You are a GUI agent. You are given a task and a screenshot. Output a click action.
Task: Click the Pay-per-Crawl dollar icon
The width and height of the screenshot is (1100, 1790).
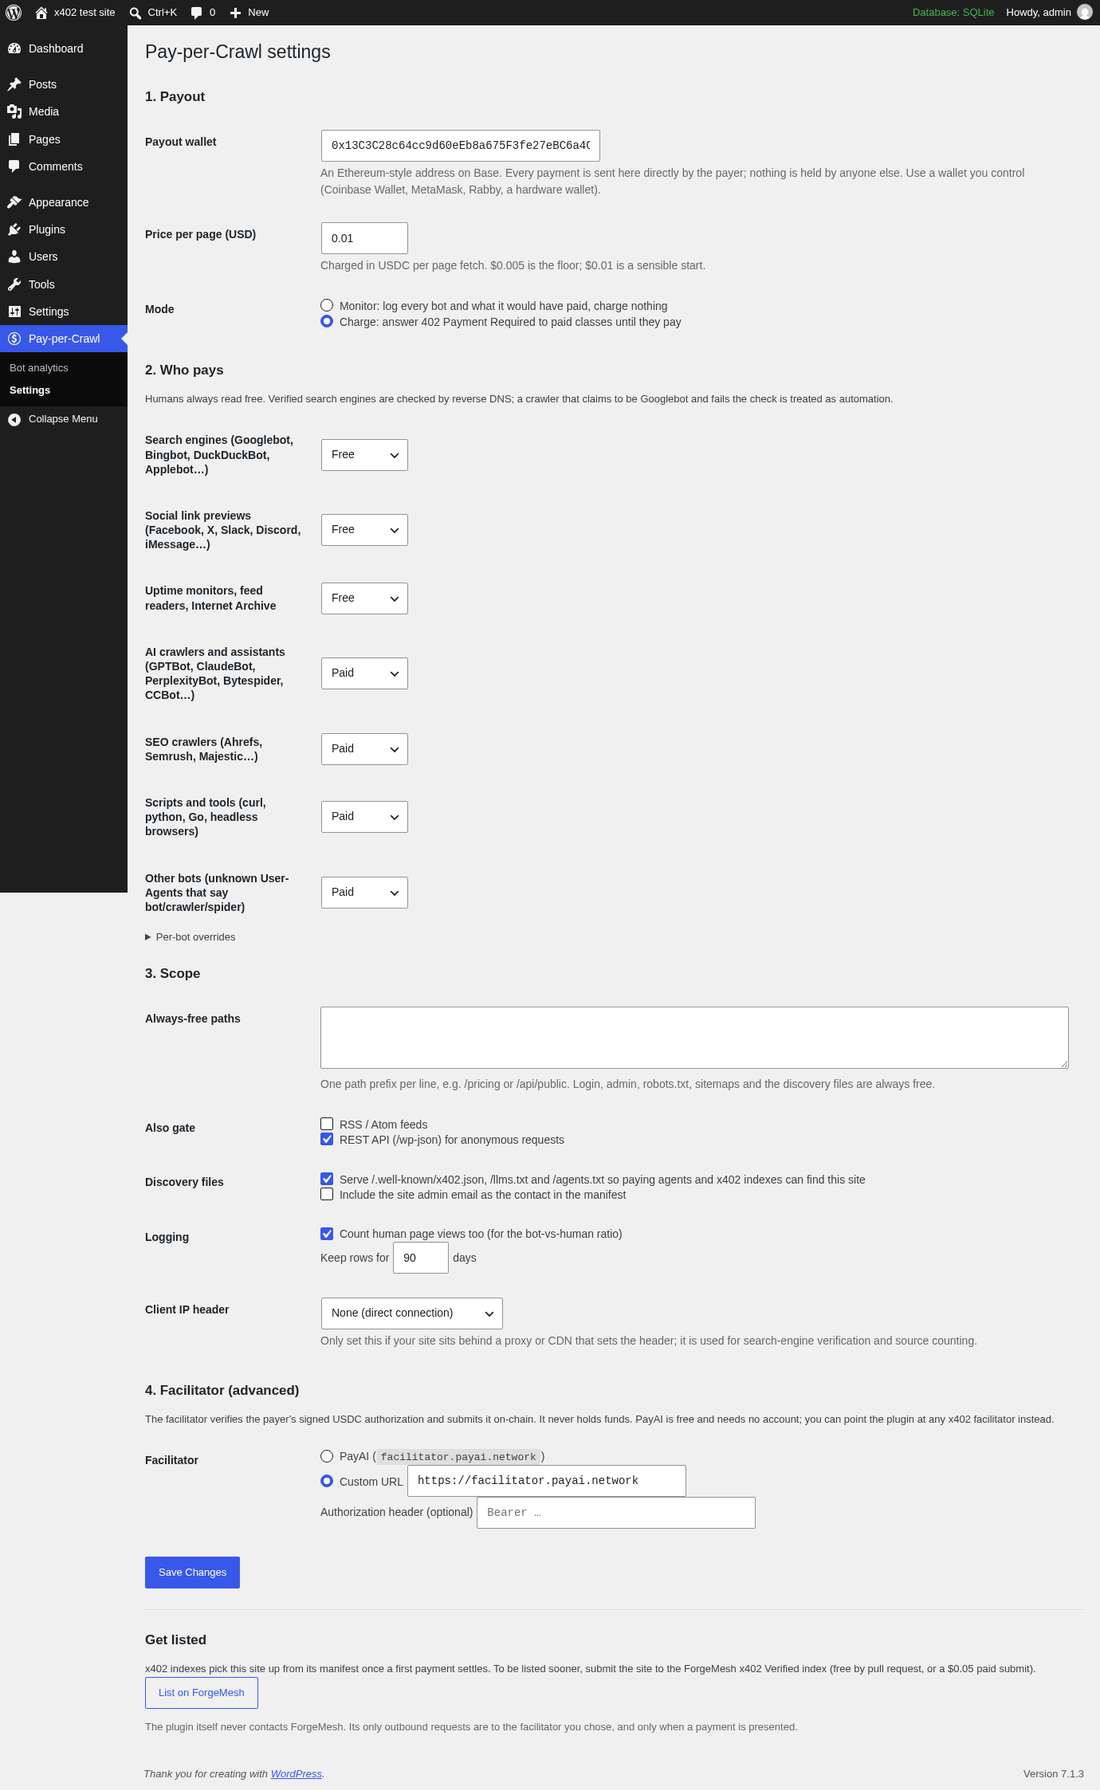[x=14, y=339]
